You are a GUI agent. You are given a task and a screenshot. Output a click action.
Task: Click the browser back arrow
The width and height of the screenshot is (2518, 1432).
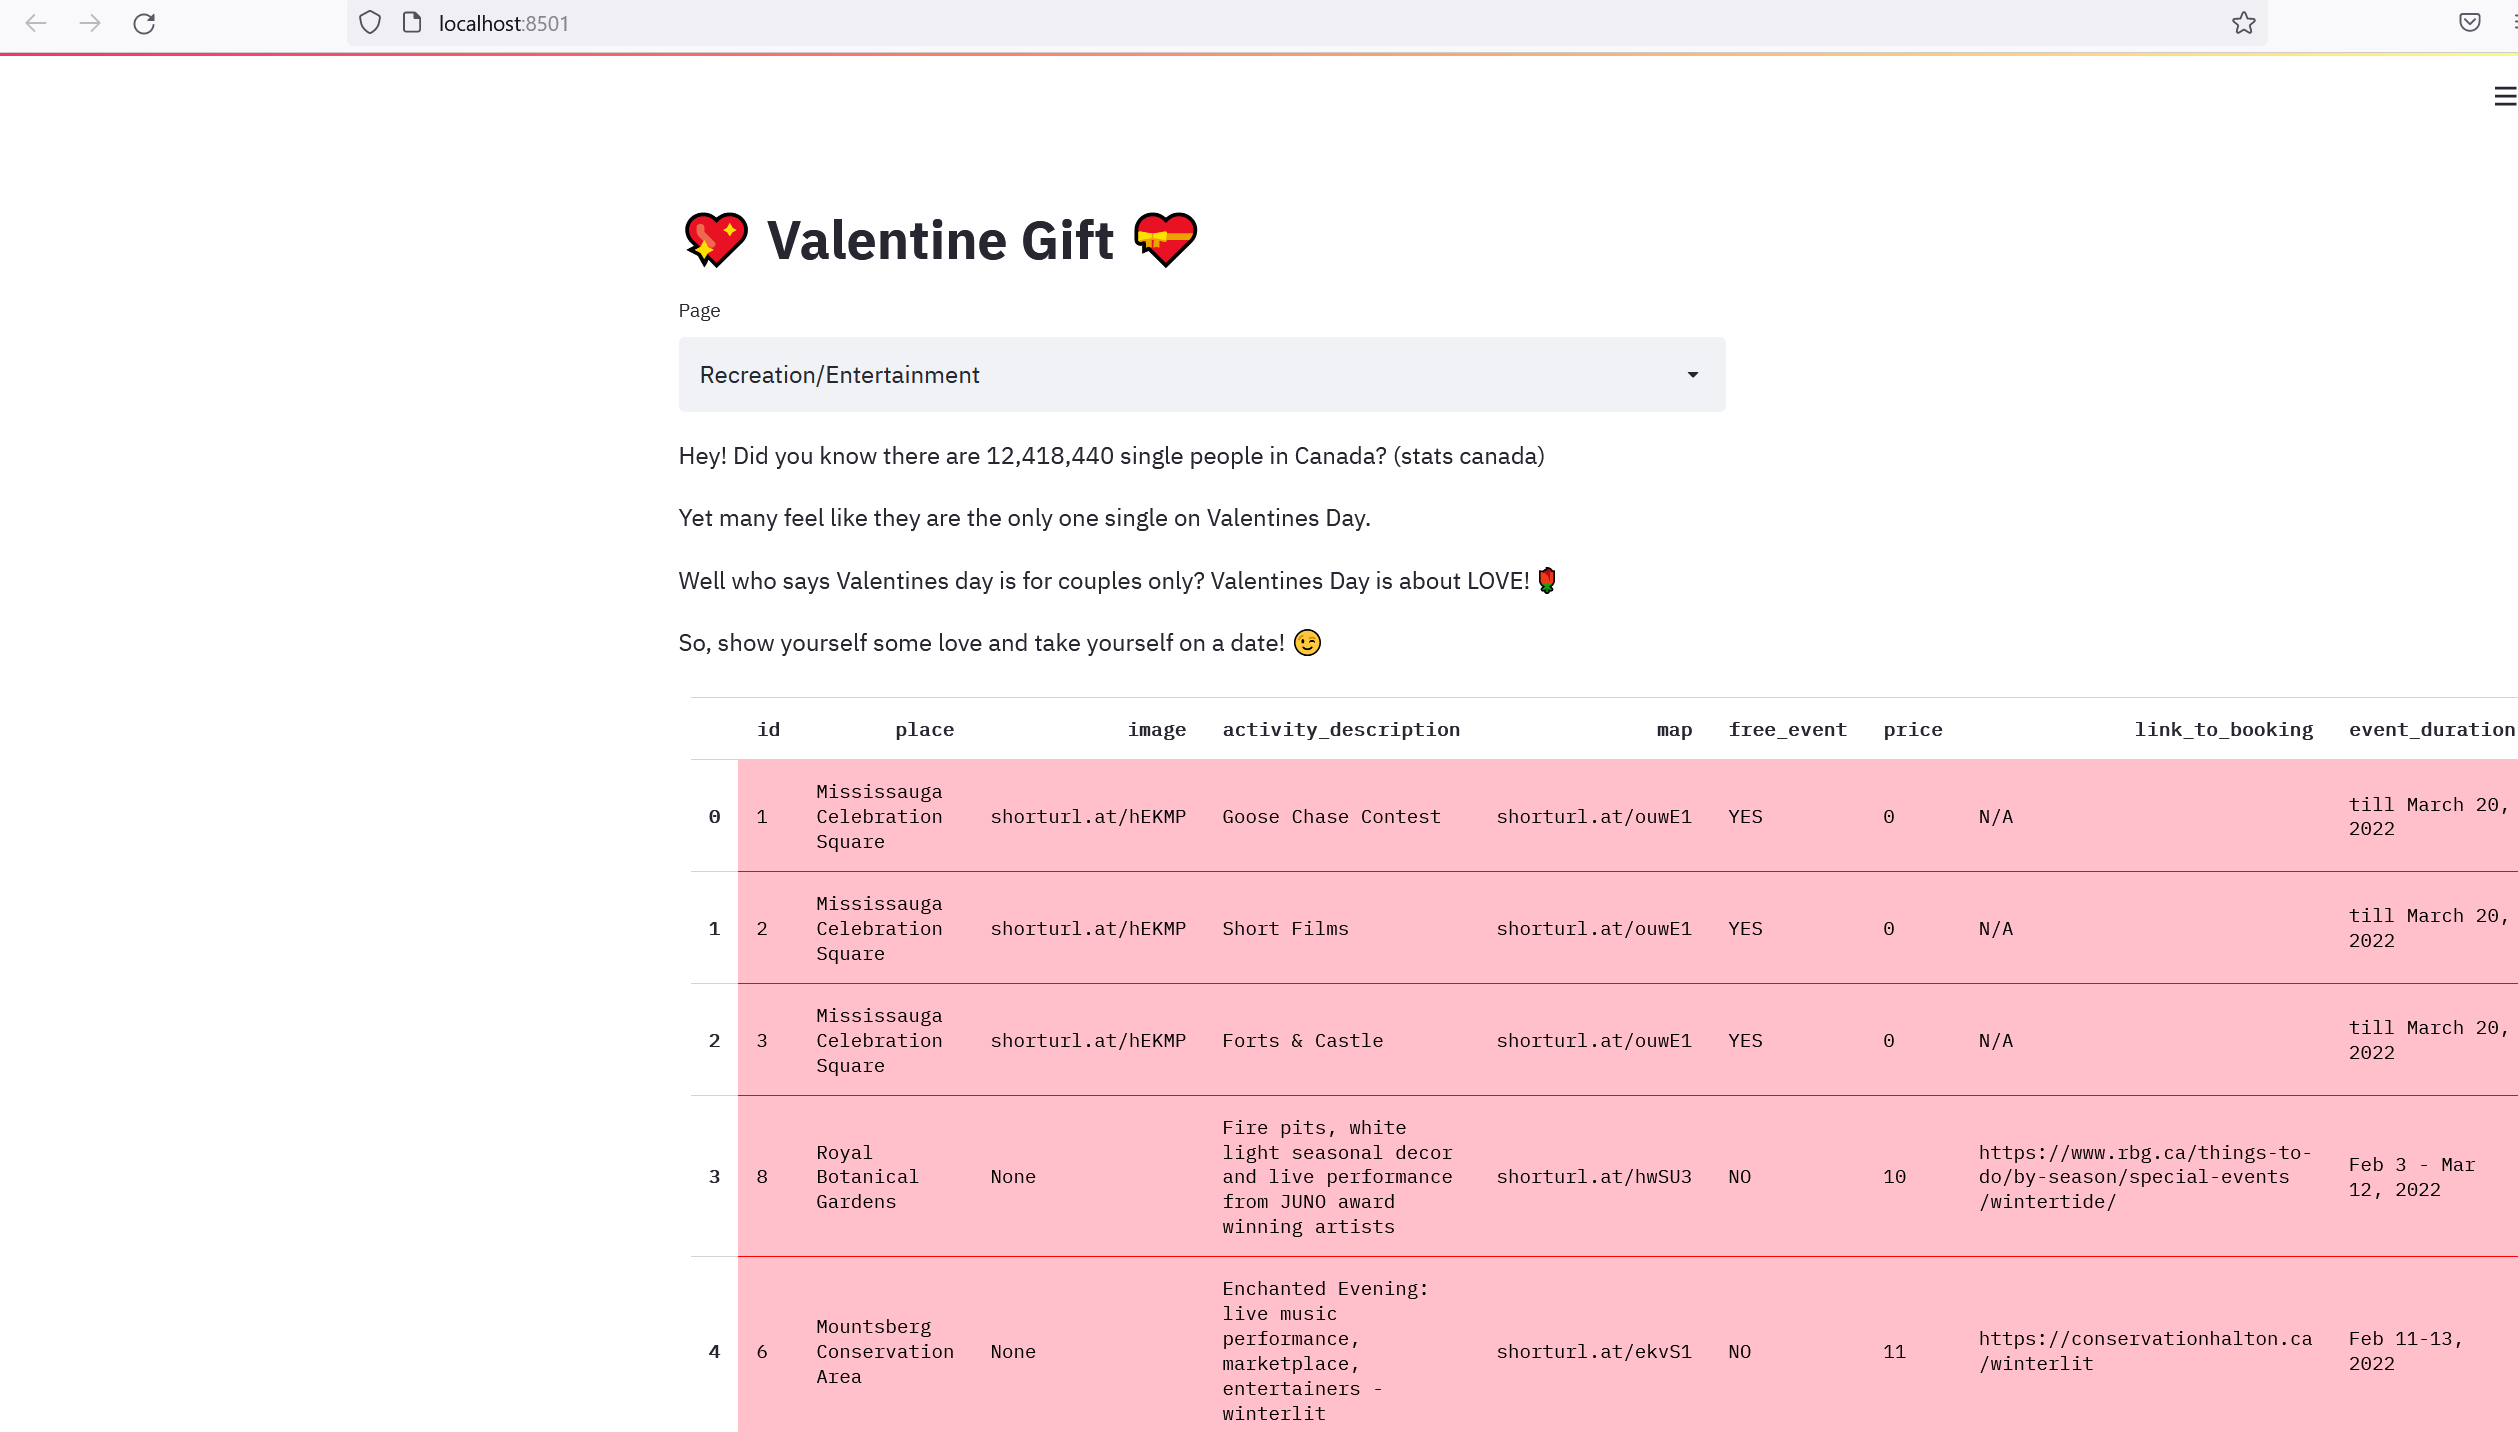36,23
